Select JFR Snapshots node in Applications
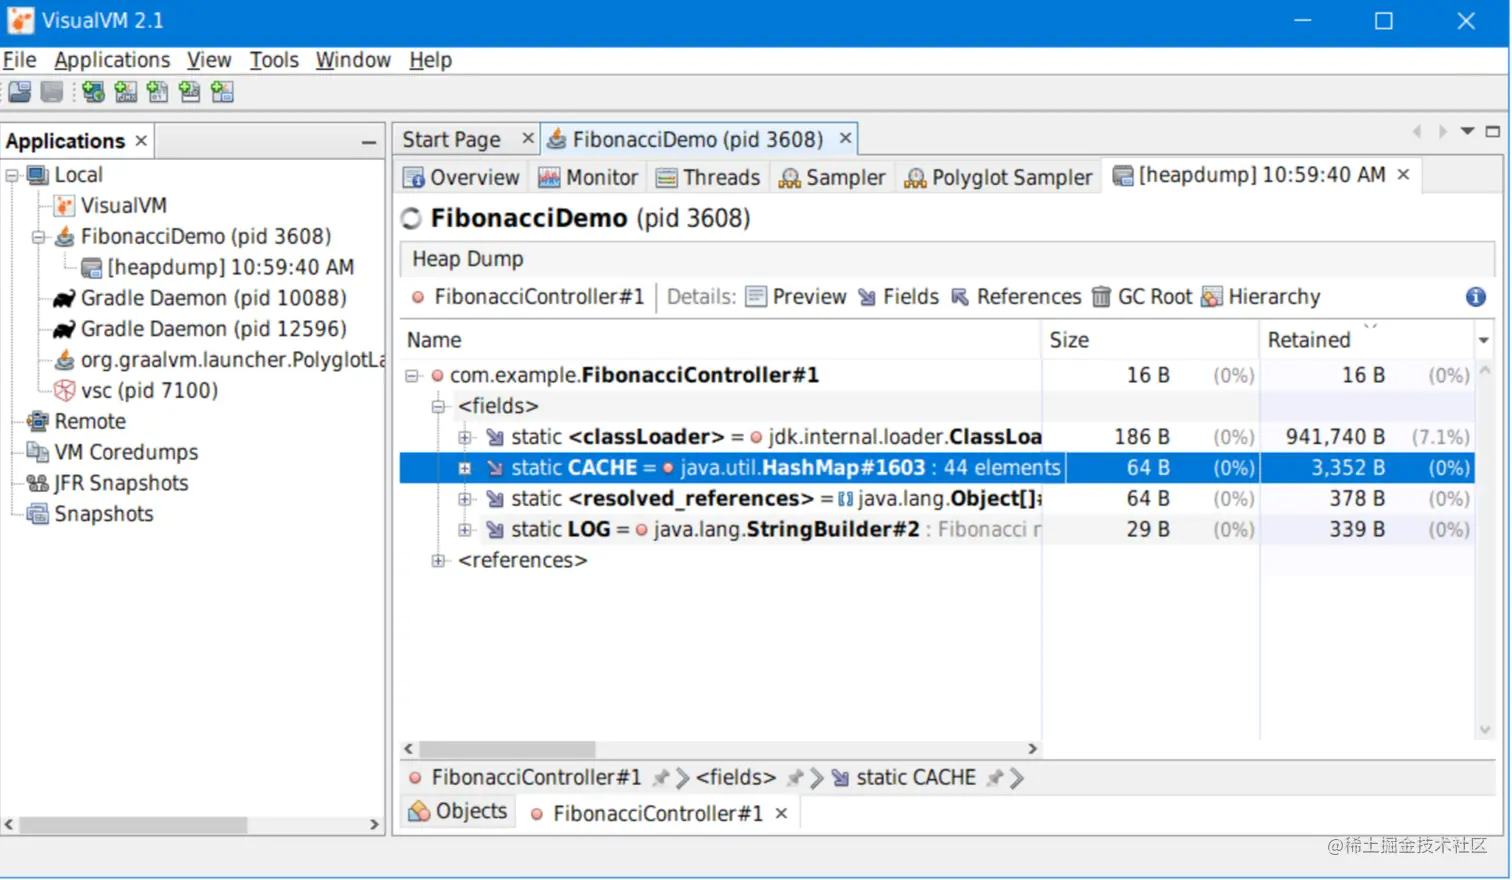1512x880 pixels. 107,484
